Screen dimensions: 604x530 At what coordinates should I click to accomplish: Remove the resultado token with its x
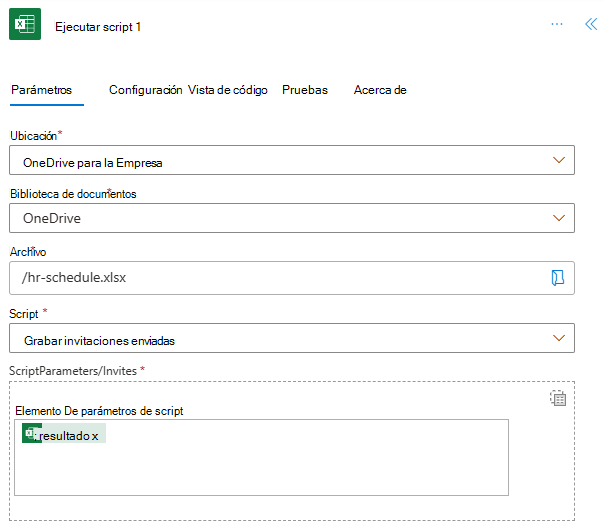click(95, 436)
